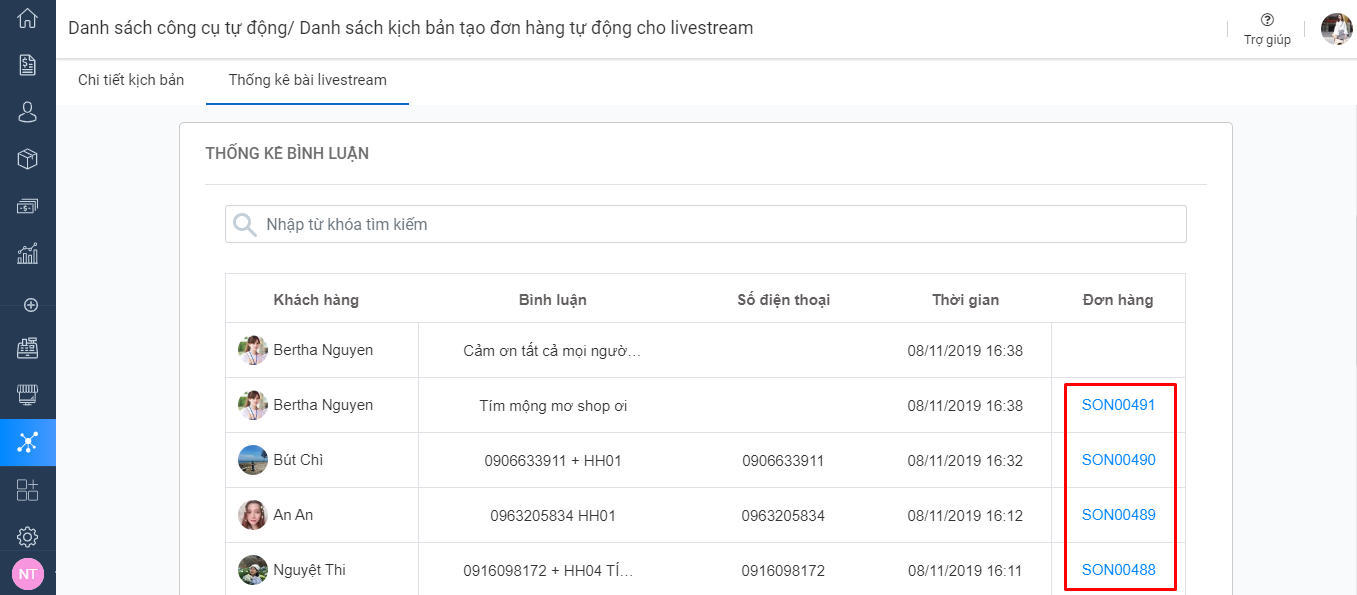Open the orders invoice icon in sidebar
Viewport: 1357px width, 595px height.
28,65
